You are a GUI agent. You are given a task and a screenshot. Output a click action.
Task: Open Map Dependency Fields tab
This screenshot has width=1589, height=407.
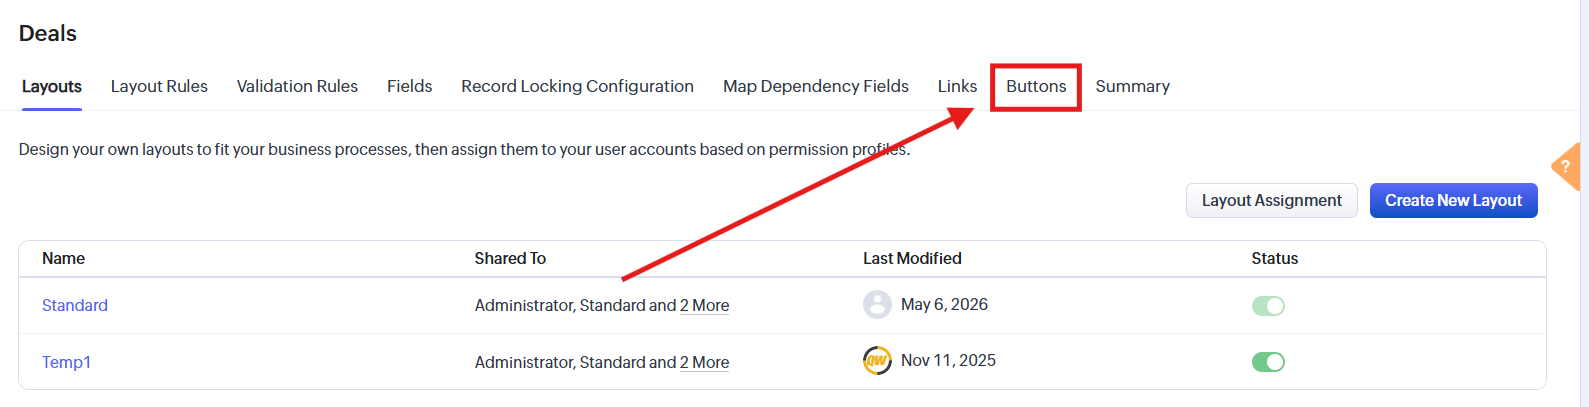pyautogui.click(x=816, y=86)
